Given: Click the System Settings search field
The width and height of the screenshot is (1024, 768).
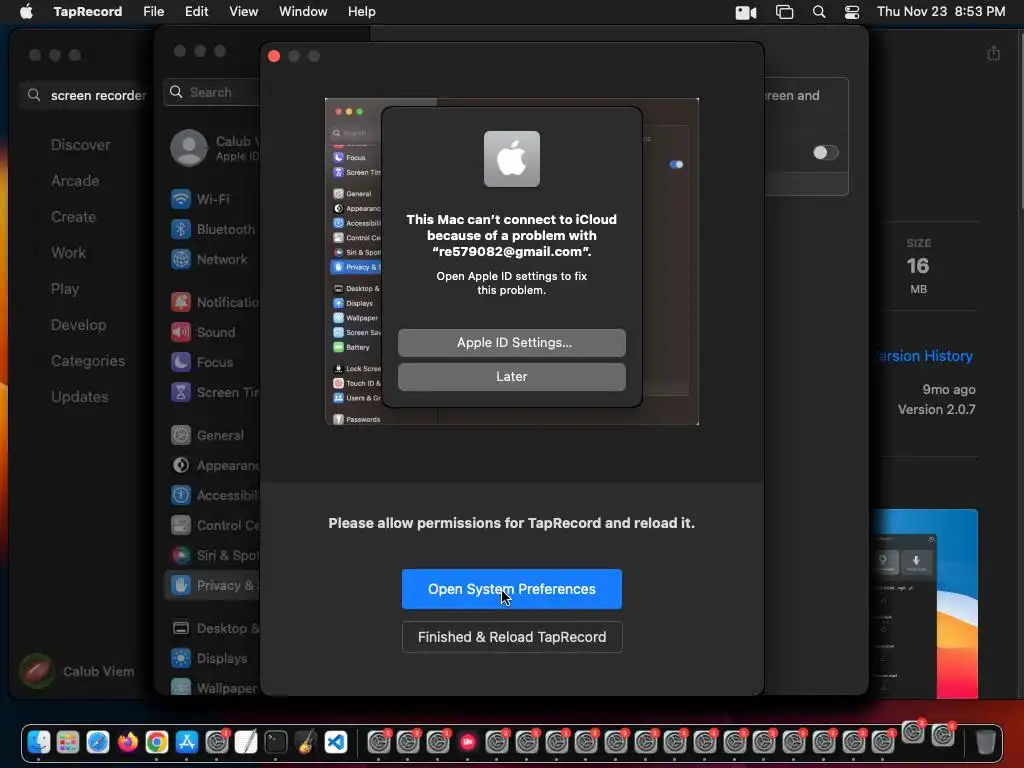Looking at the screenshot, I should pos(212,92).
